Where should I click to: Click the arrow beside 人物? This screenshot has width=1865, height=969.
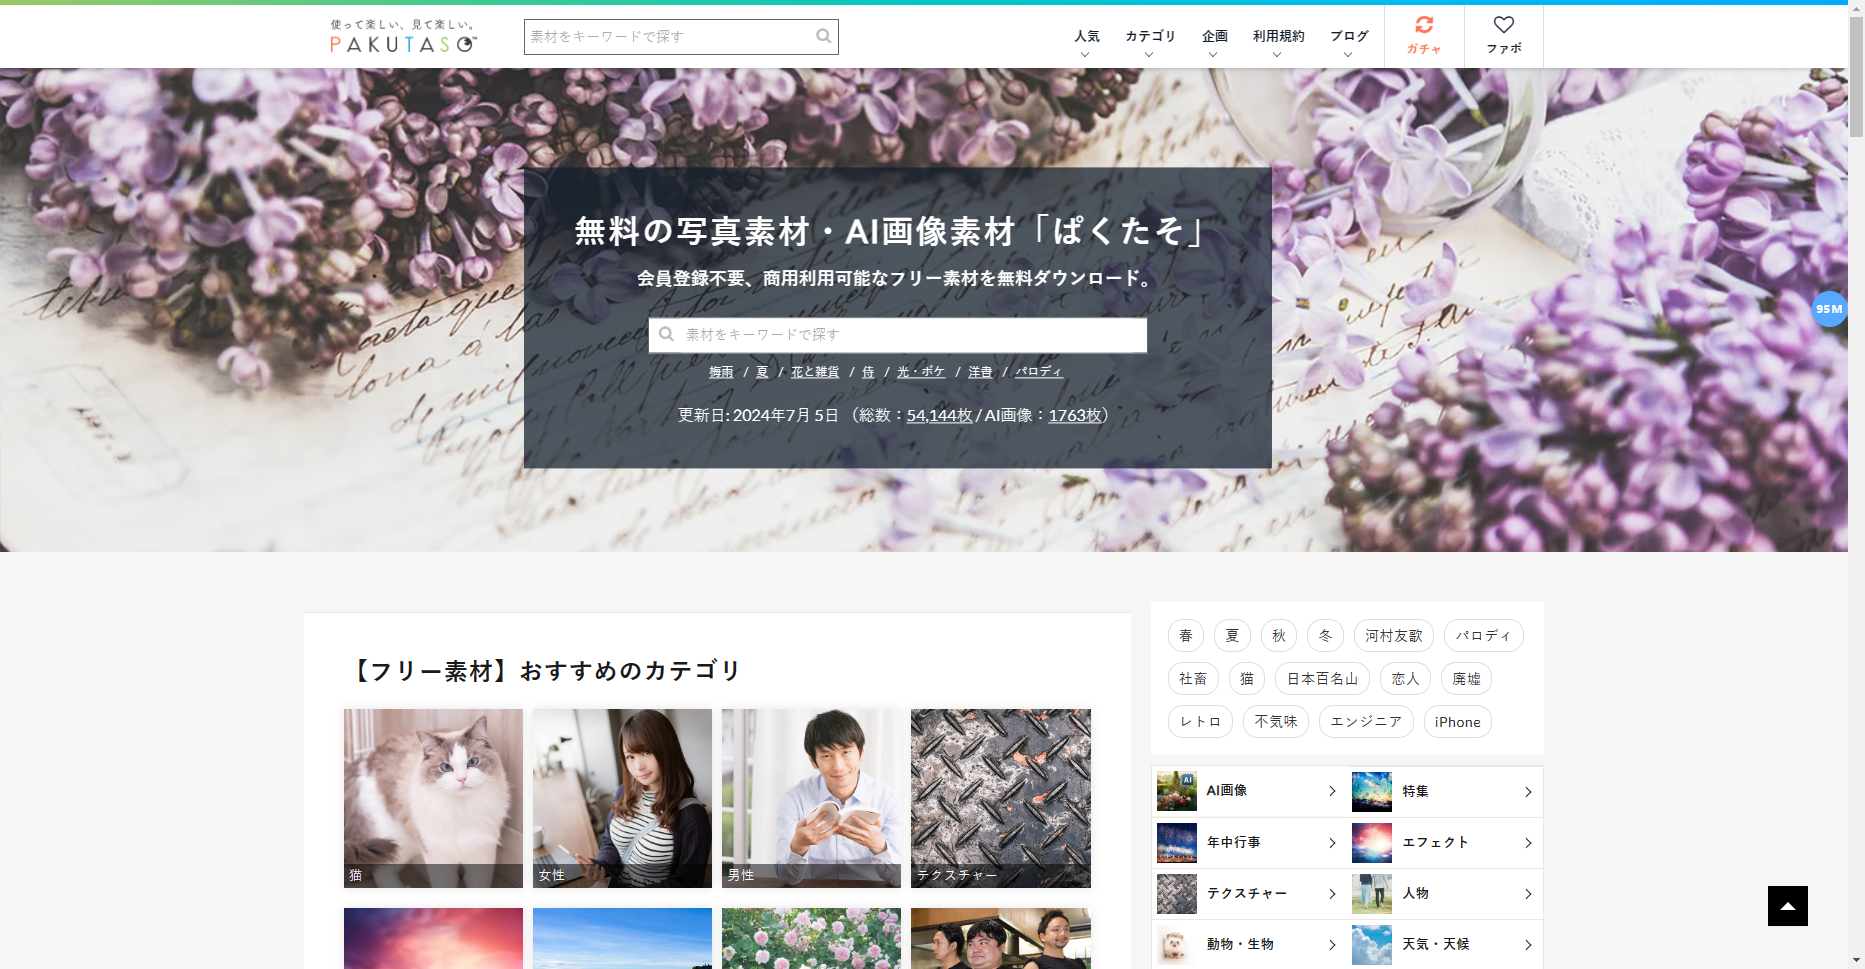1528,893
